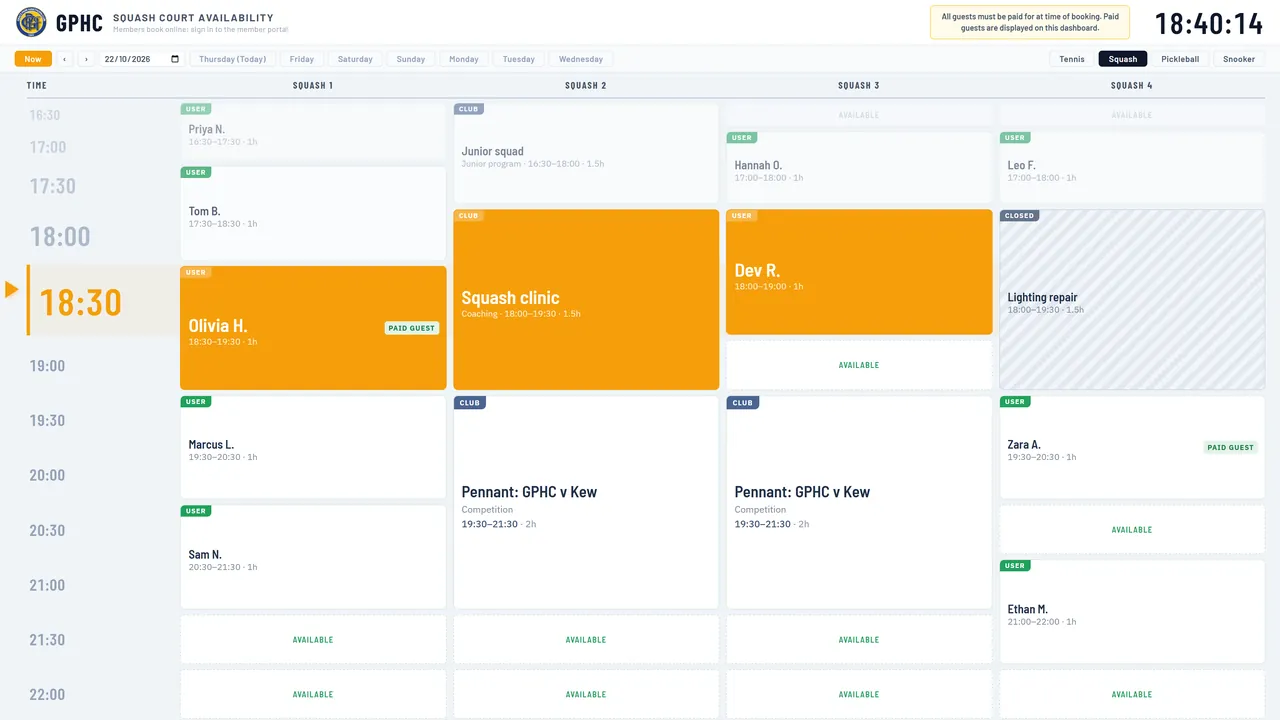Viewport: 1280px width, 720px height.
Task: Select Wednesday day button
Action: pyautogui.click(x=581, y=59)
